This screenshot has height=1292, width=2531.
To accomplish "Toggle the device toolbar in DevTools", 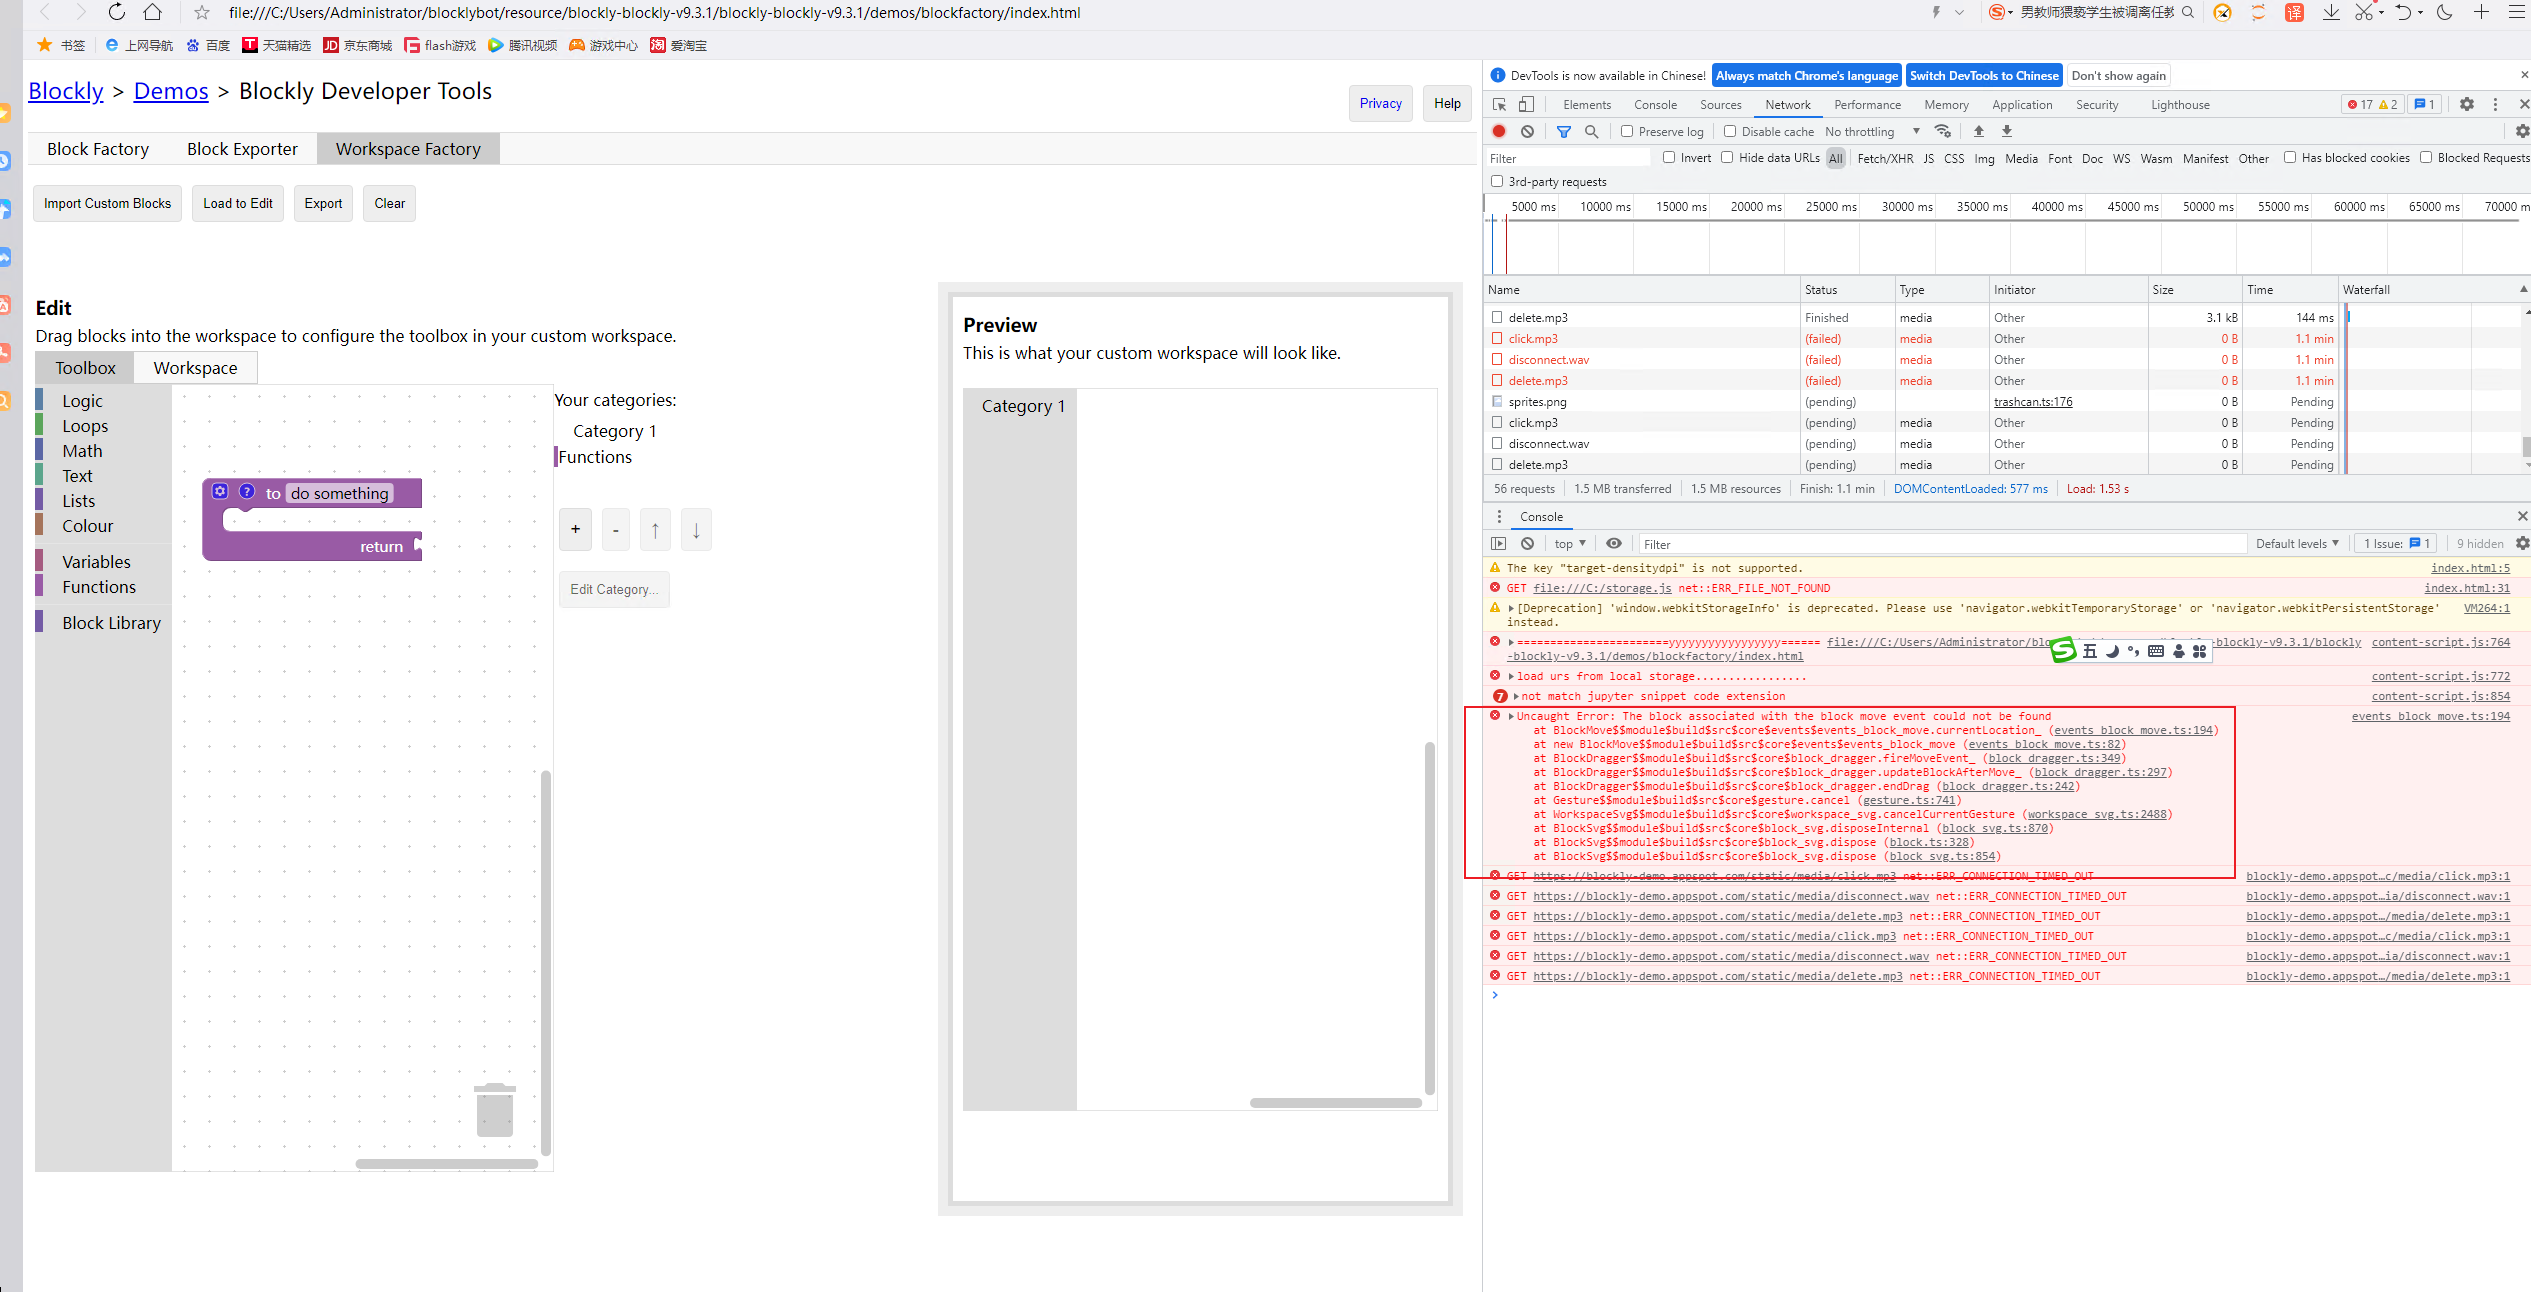I will tap(1525, 104).
